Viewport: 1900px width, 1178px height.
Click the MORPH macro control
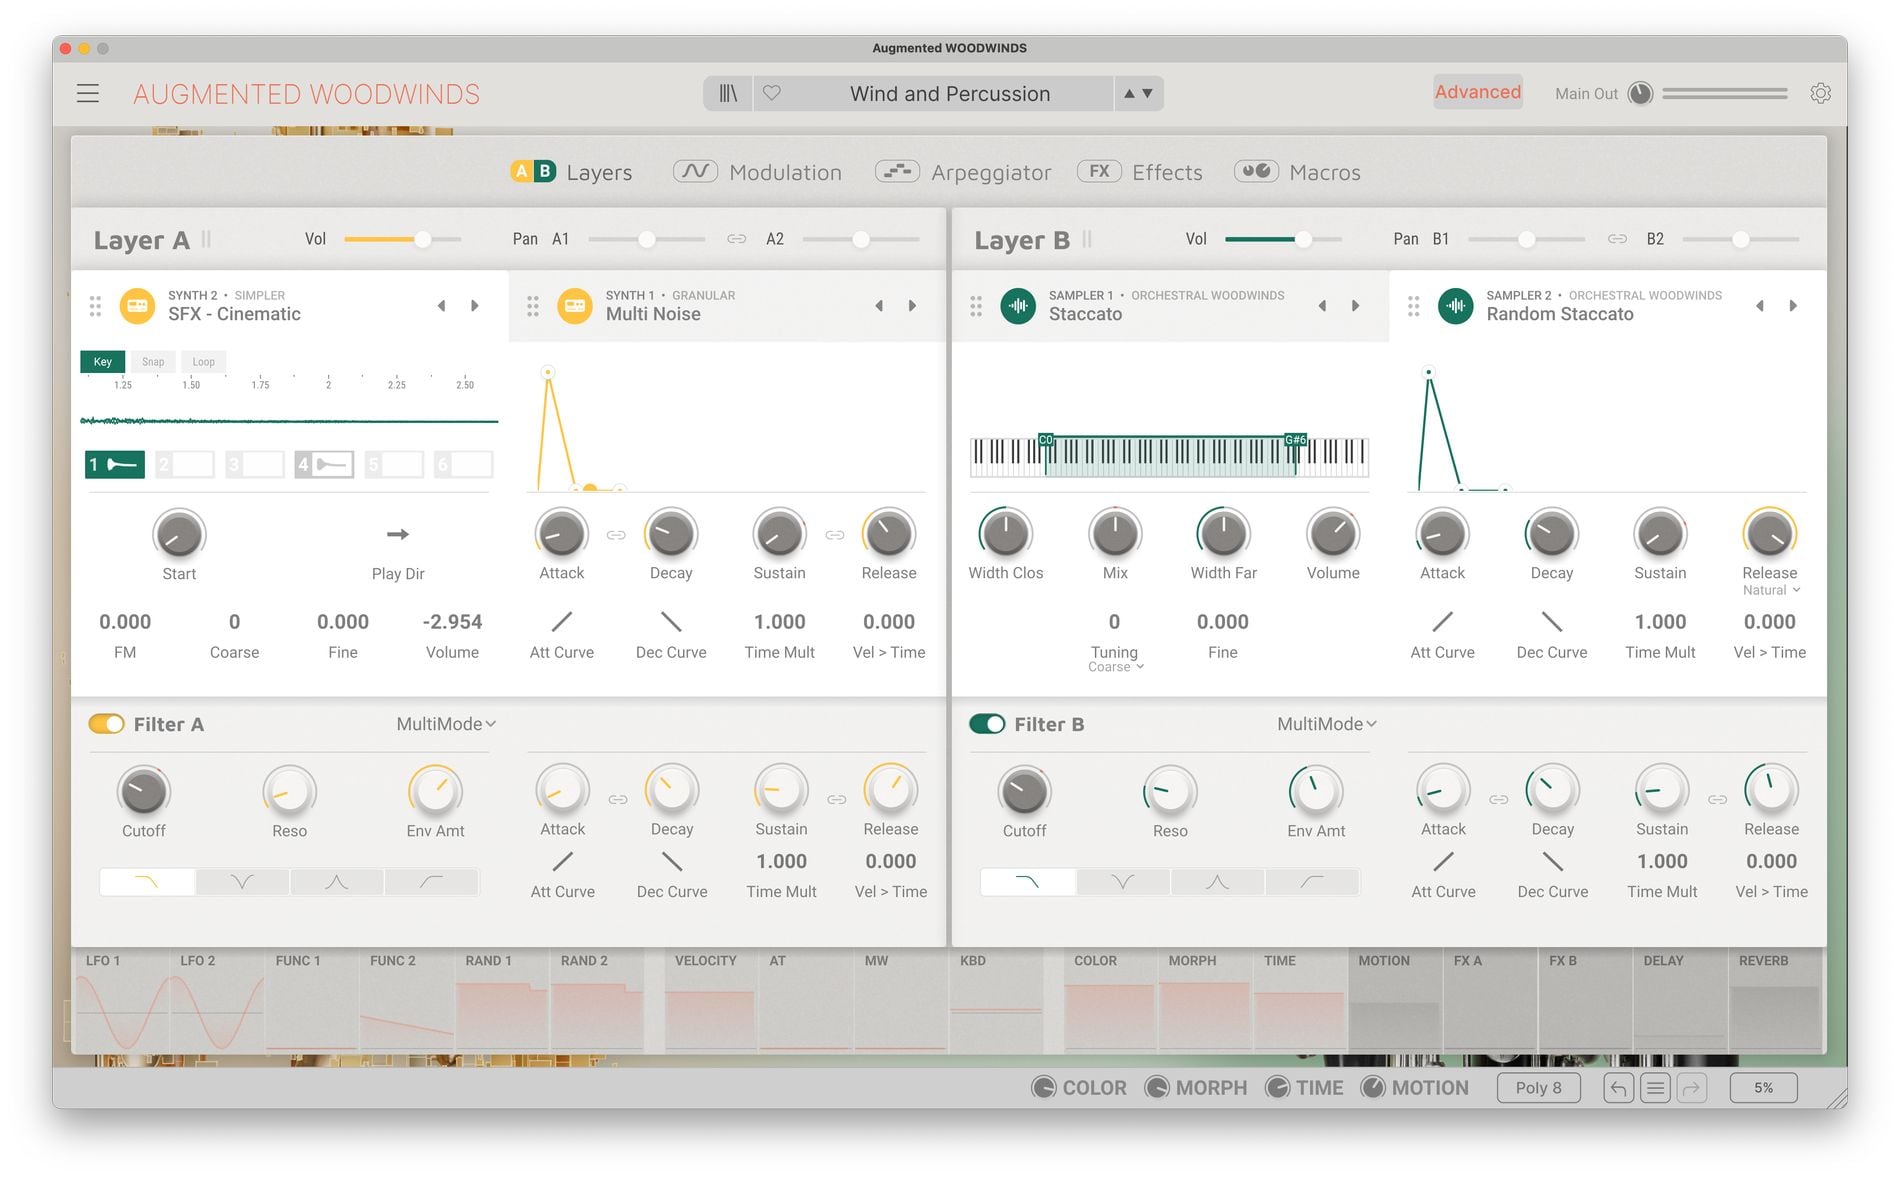pyautogui.click(x=1196, y=1088)
